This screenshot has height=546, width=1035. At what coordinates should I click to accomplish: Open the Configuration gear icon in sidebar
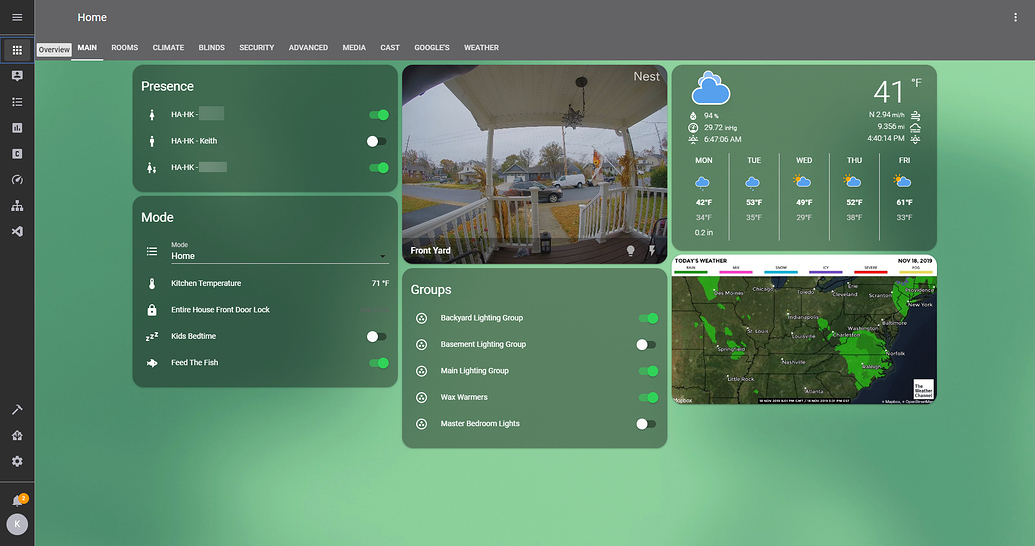pyautogui.click(x=17, y=461)
